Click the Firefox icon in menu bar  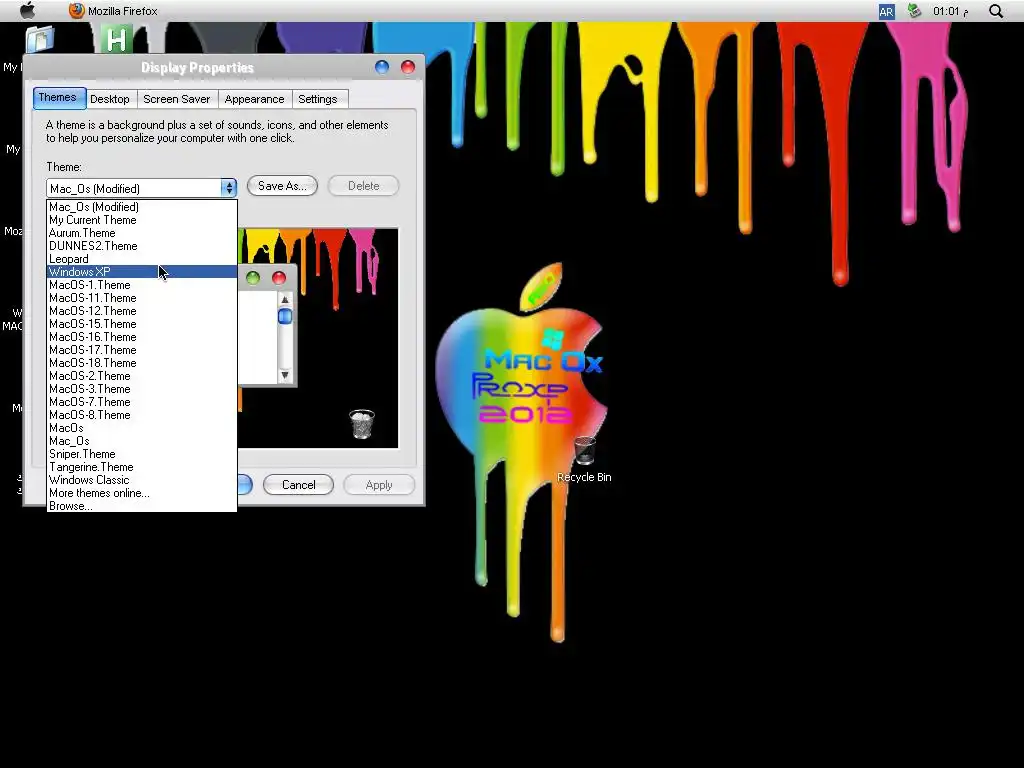click(x=76, y=10)
